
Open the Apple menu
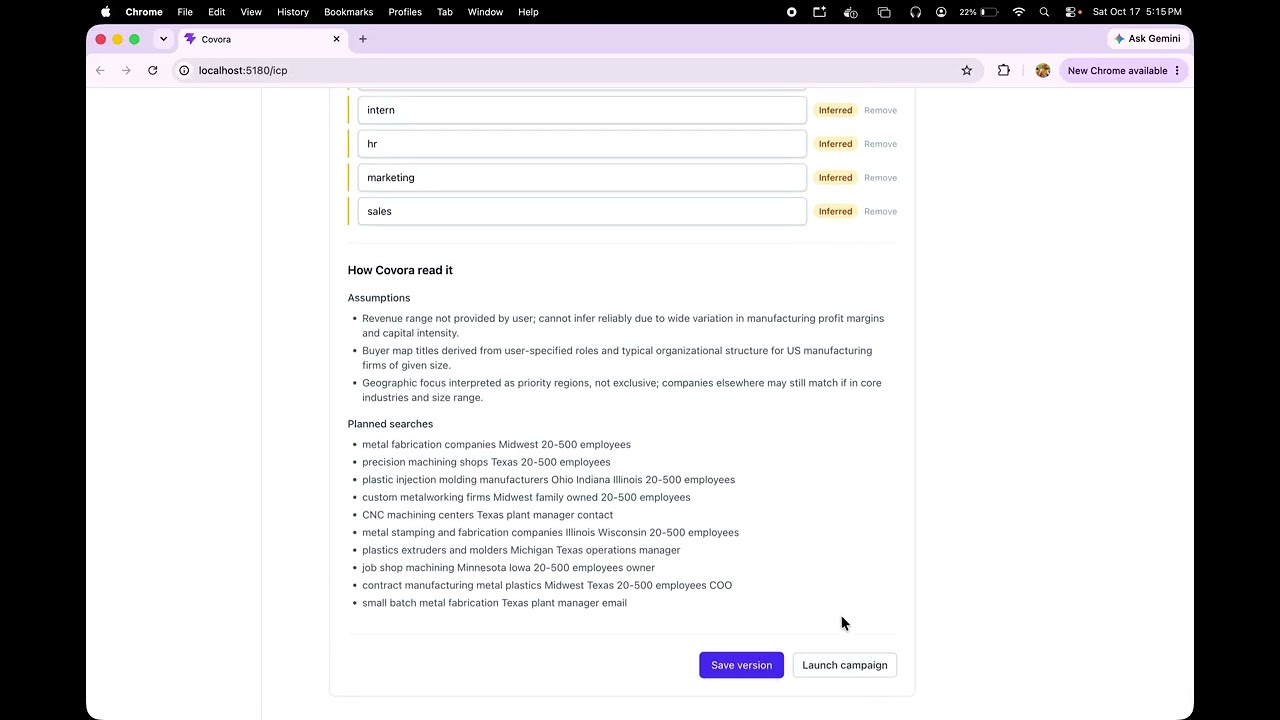coord(105,12)
